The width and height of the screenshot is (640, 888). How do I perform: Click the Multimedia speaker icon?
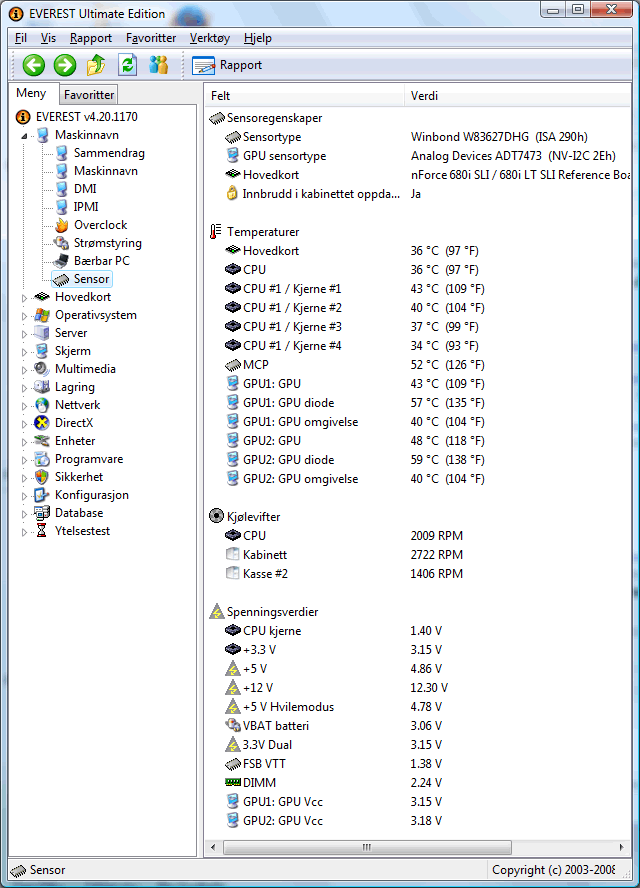(42, 369)
